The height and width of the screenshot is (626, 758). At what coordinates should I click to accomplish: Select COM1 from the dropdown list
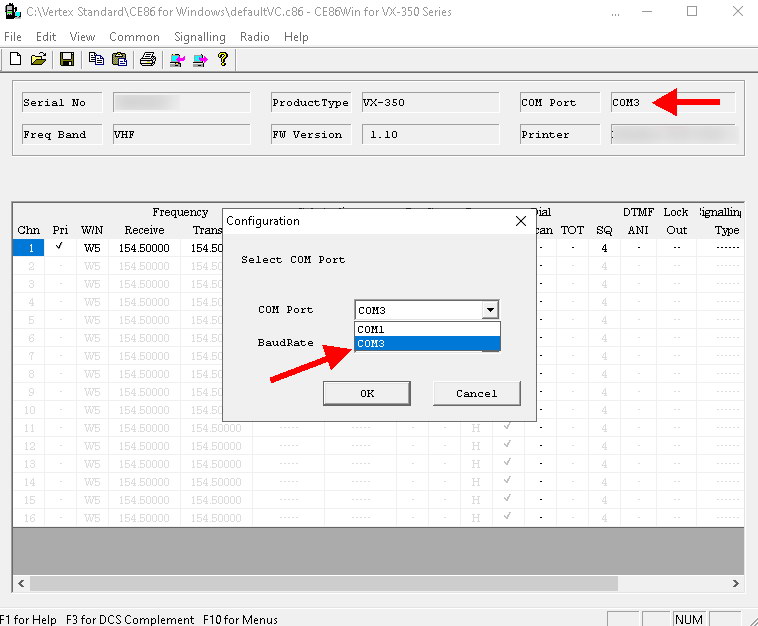(427, 329)
